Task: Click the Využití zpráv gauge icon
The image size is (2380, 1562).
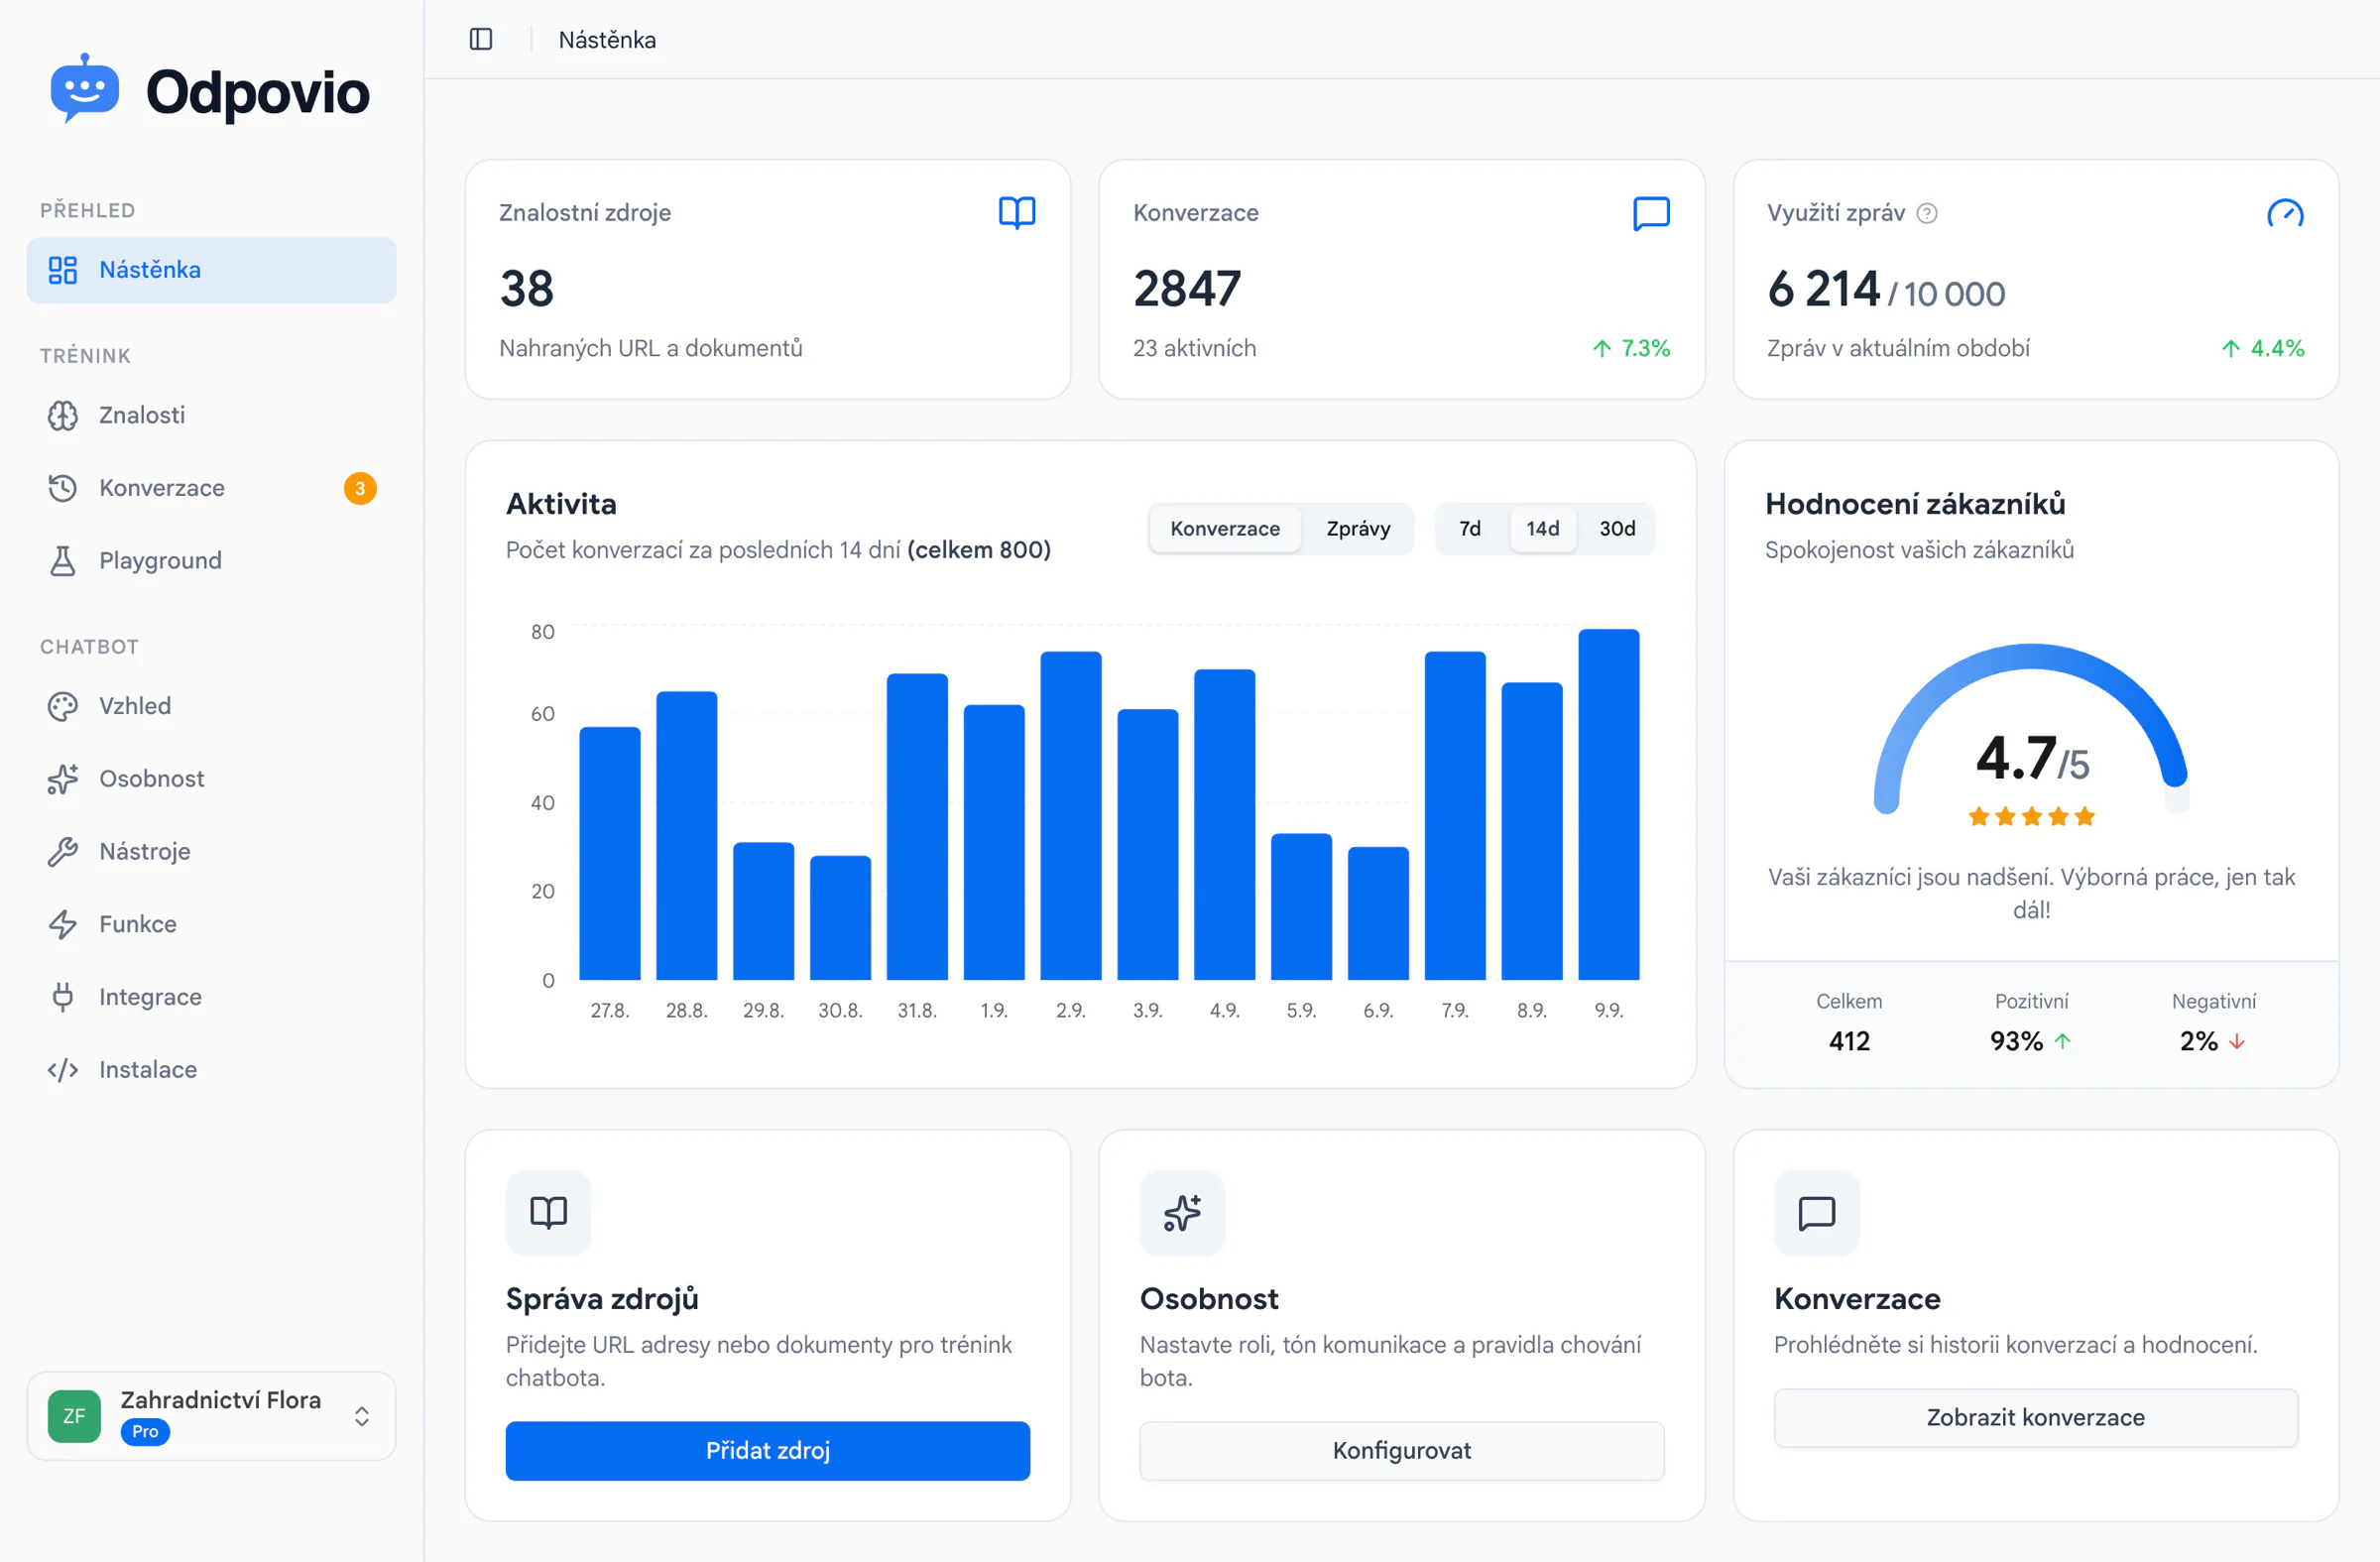Action: pos(2285,213)
